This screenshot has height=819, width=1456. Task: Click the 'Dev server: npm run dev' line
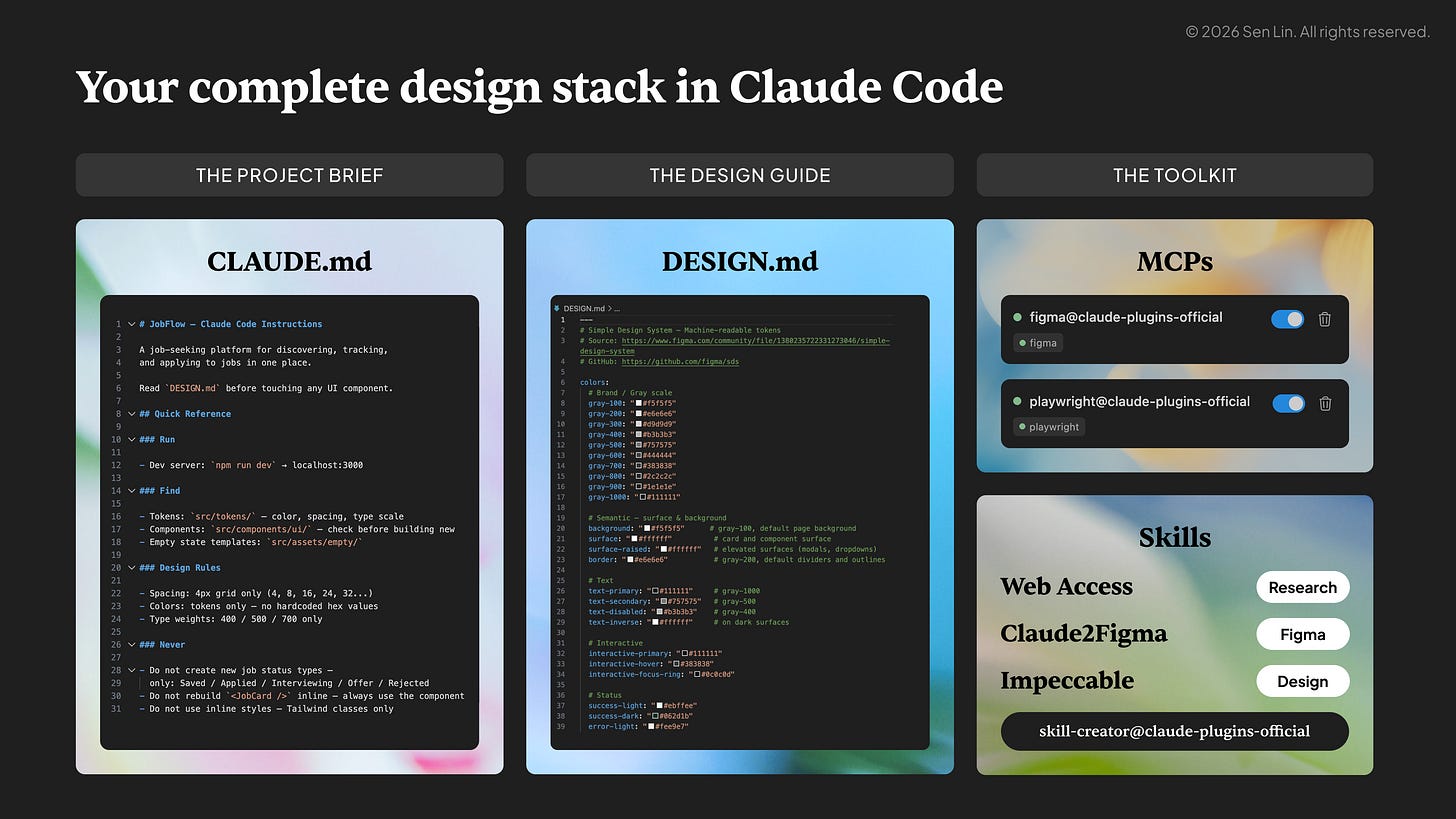point(251,465)
